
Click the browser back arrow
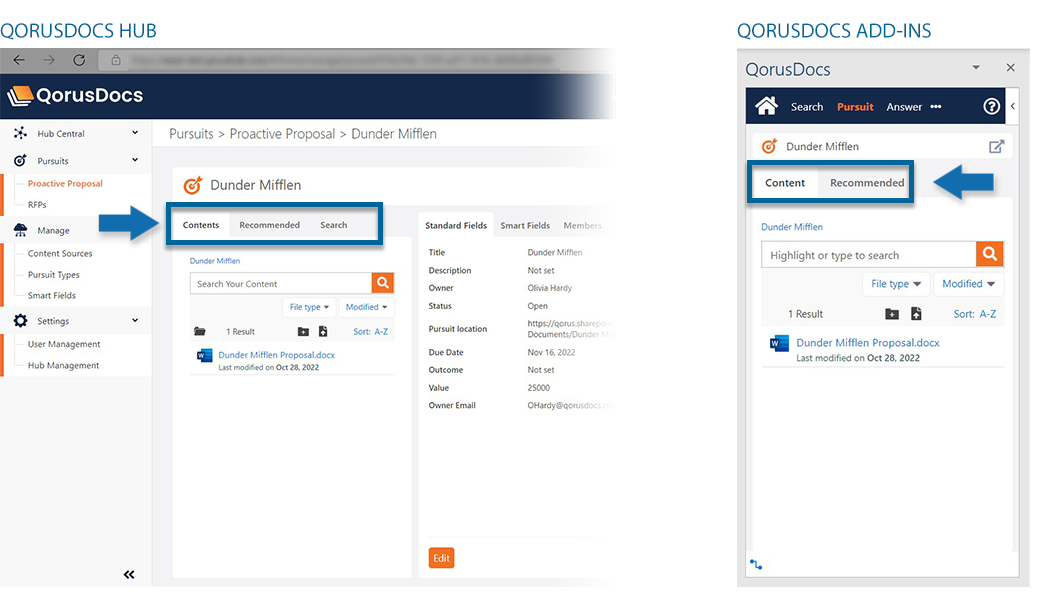click(x=19, y=60)
